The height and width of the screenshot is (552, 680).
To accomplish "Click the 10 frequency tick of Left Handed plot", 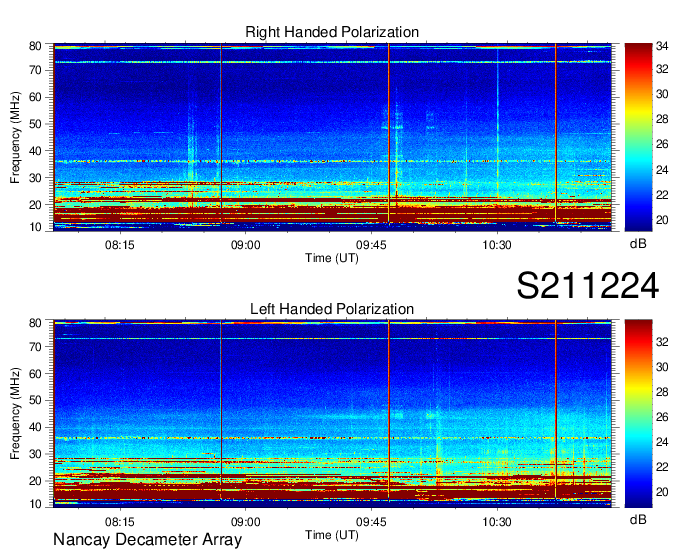I will pos(35,504).
